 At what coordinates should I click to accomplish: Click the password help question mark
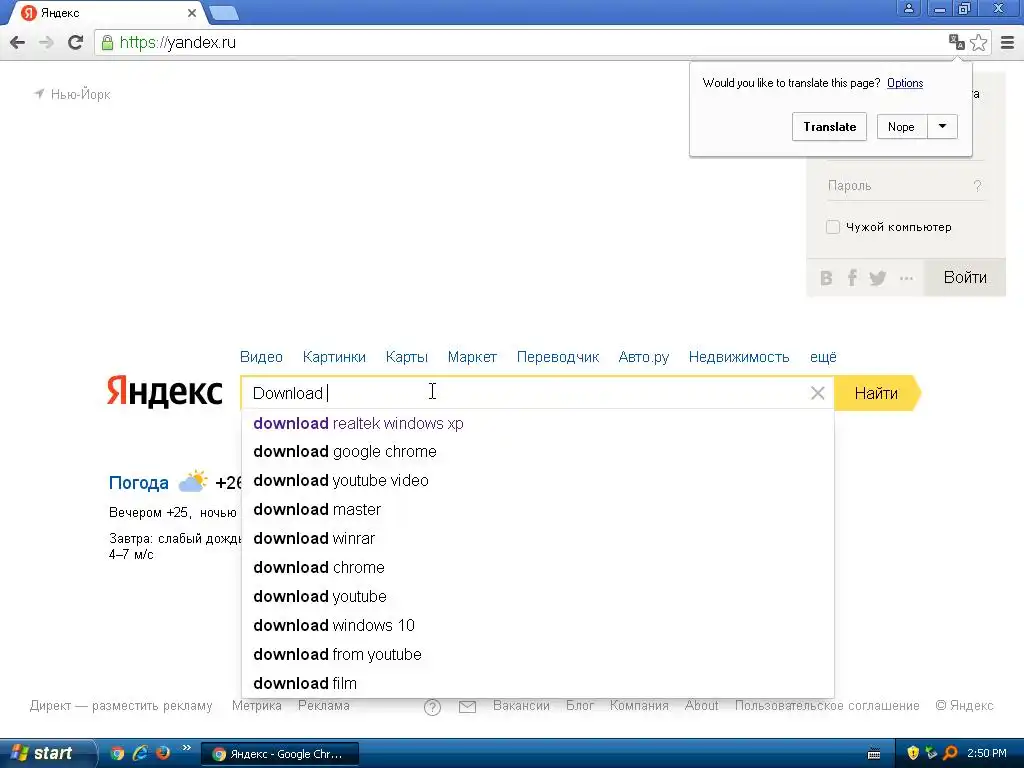[977, 186]
